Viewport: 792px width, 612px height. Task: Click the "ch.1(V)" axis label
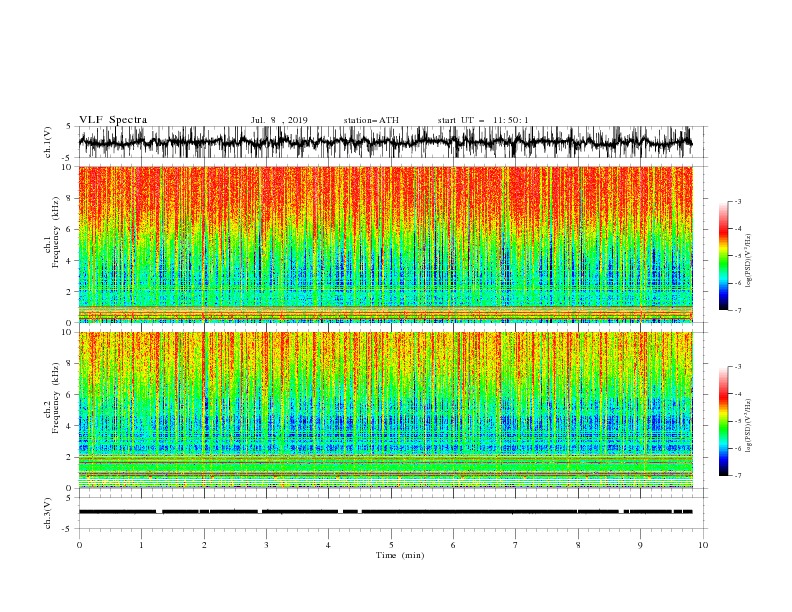48,142
